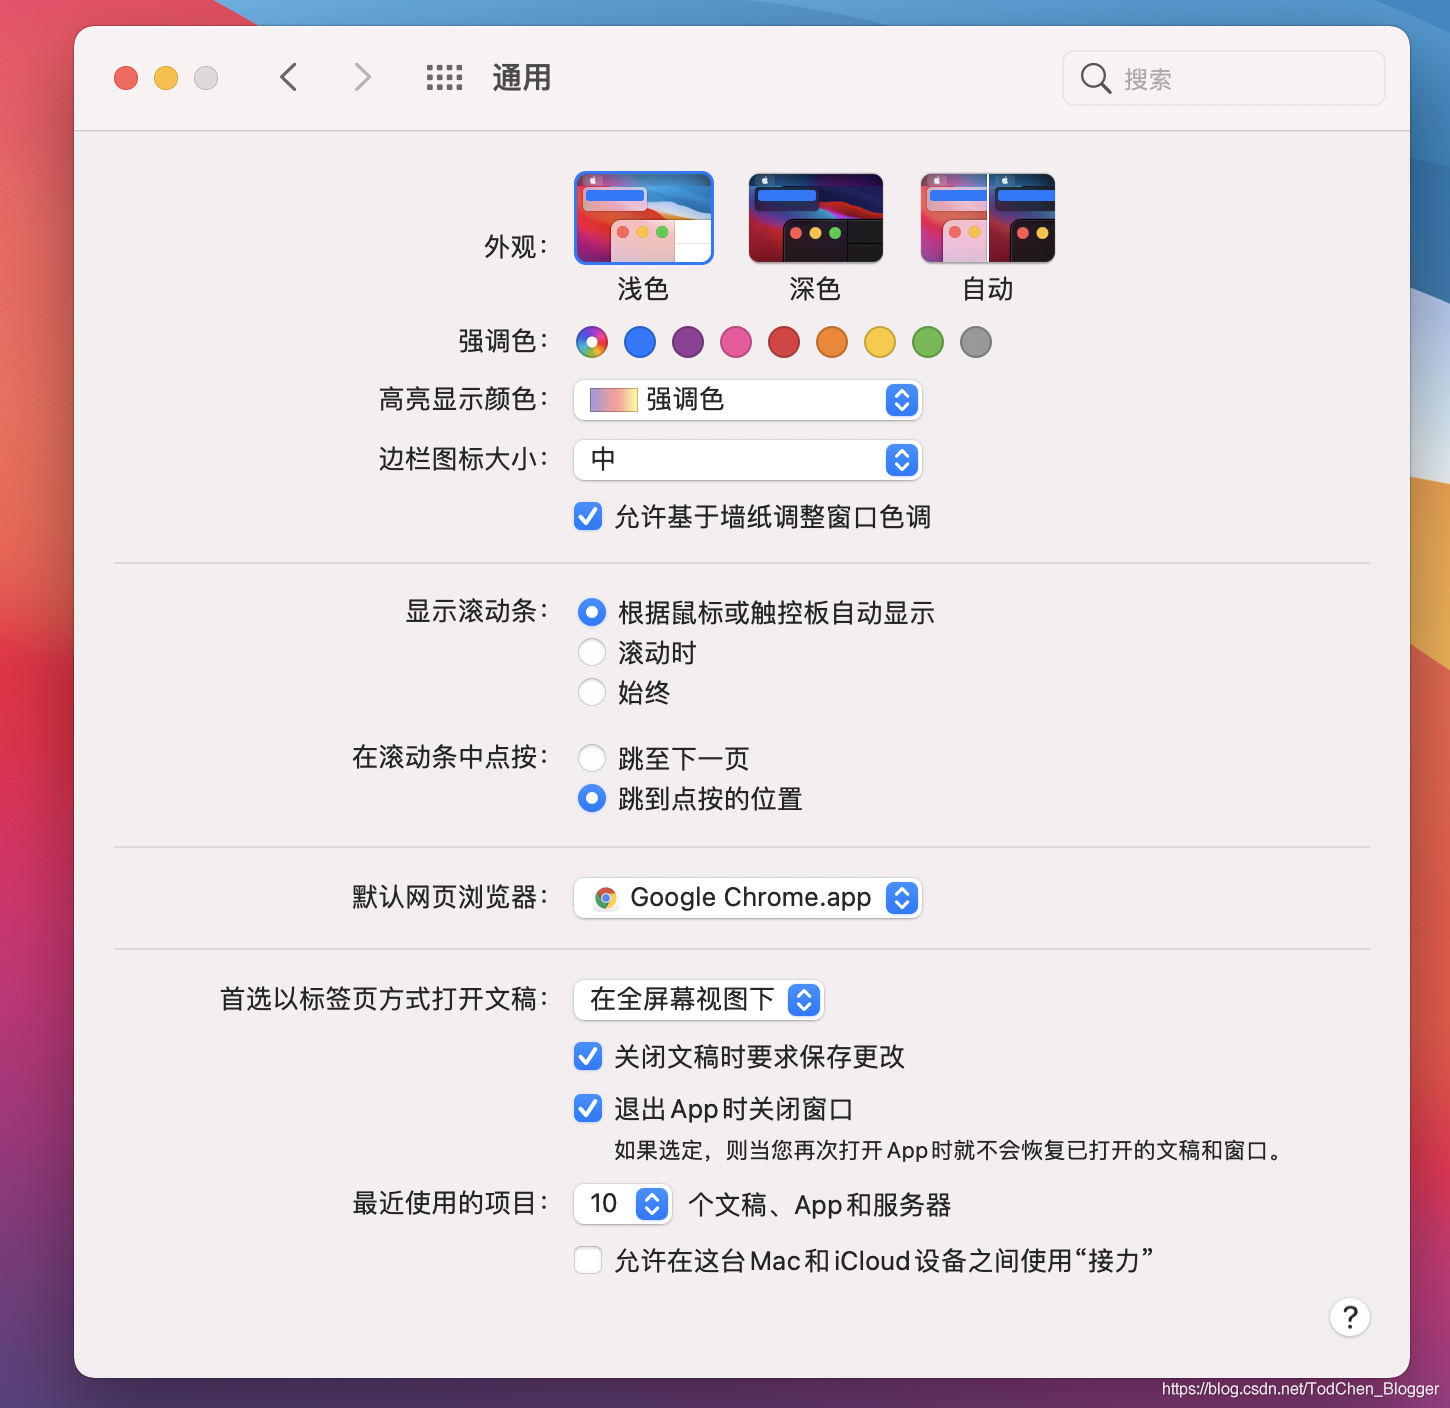1450x1408 pixels.
Task: Click the forward navigation arrow
Action: pyautogui.click(x=362, y=77)
